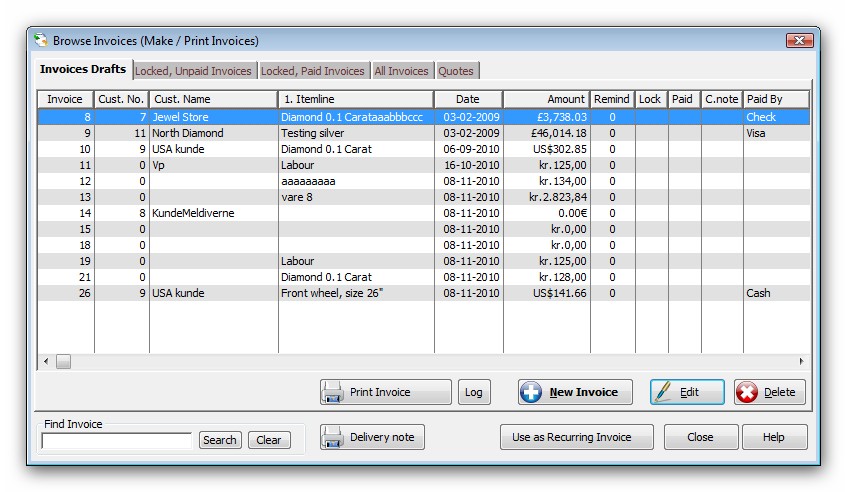Select the Cash paid-by cell
Image resolution: width=847 pixels, height=492 pixels.
(776, 293)
